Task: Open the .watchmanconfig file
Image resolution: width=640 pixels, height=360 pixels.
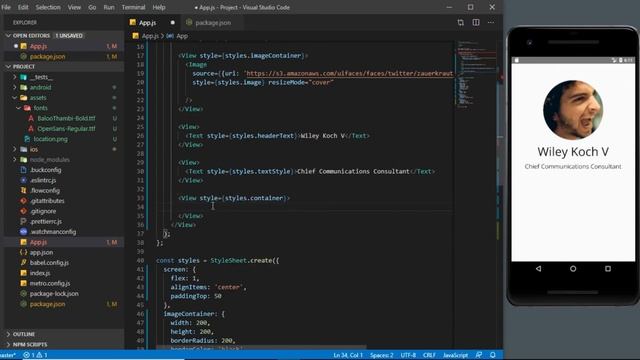Action: [x=53, y=232]
